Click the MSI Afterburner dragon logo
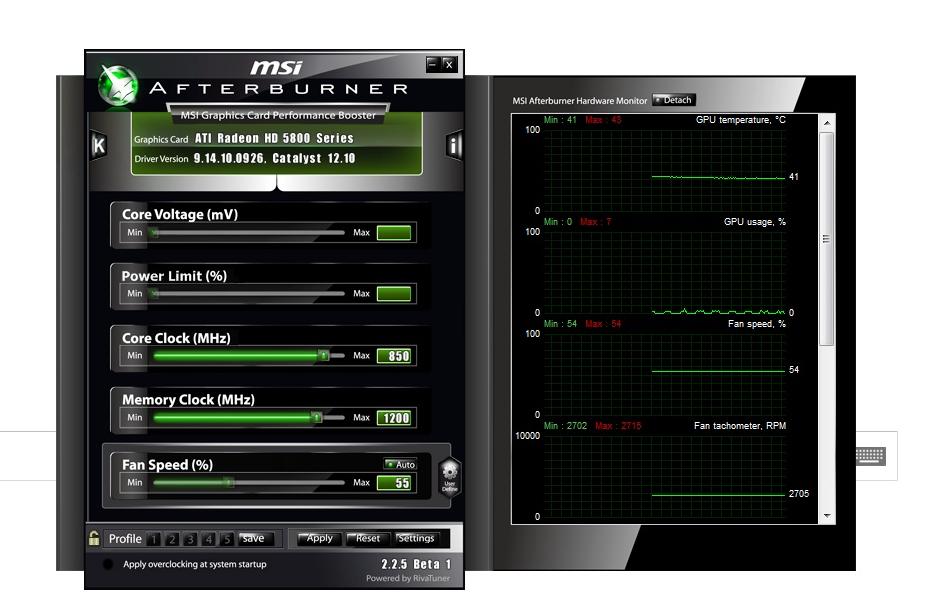 (x=118, y=86)
